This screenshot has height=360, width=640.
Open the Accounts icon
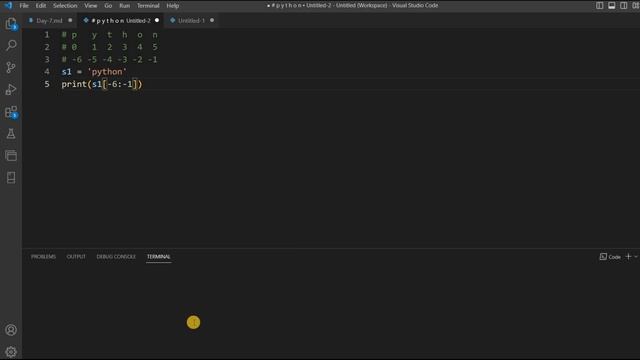pos(11,330)
